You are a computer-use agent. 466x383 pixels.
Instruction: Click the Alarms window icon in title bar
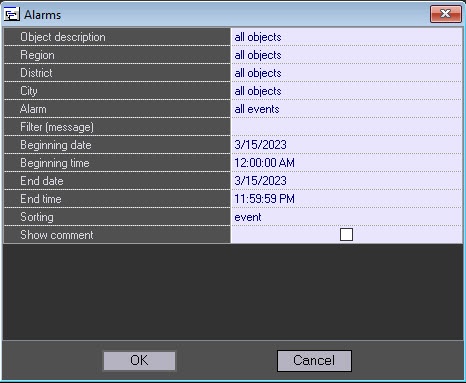click(x=12, y=14)
